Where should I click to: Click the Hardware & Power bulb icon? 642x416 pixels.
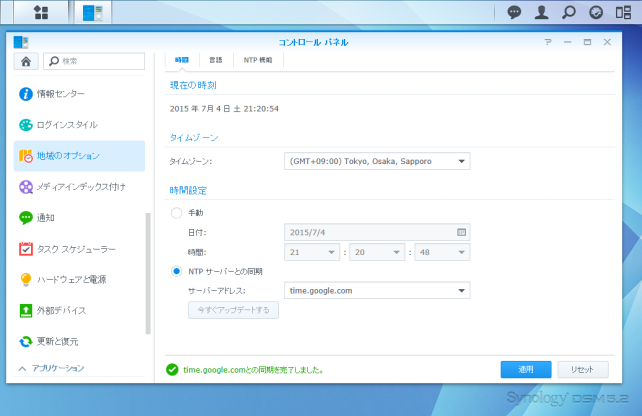[26, 280]
